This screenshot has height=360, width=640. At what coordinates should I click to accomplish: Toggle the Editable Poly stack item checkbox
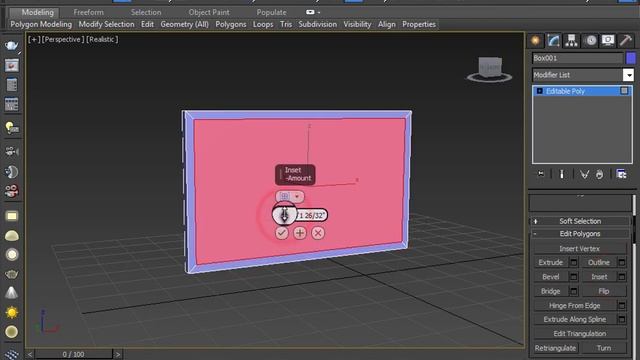click(624, 91)
